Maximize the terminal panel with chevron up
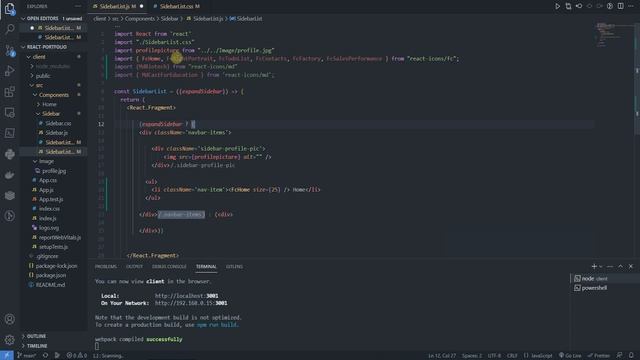 pyautogui.click(x=620, y=266)
